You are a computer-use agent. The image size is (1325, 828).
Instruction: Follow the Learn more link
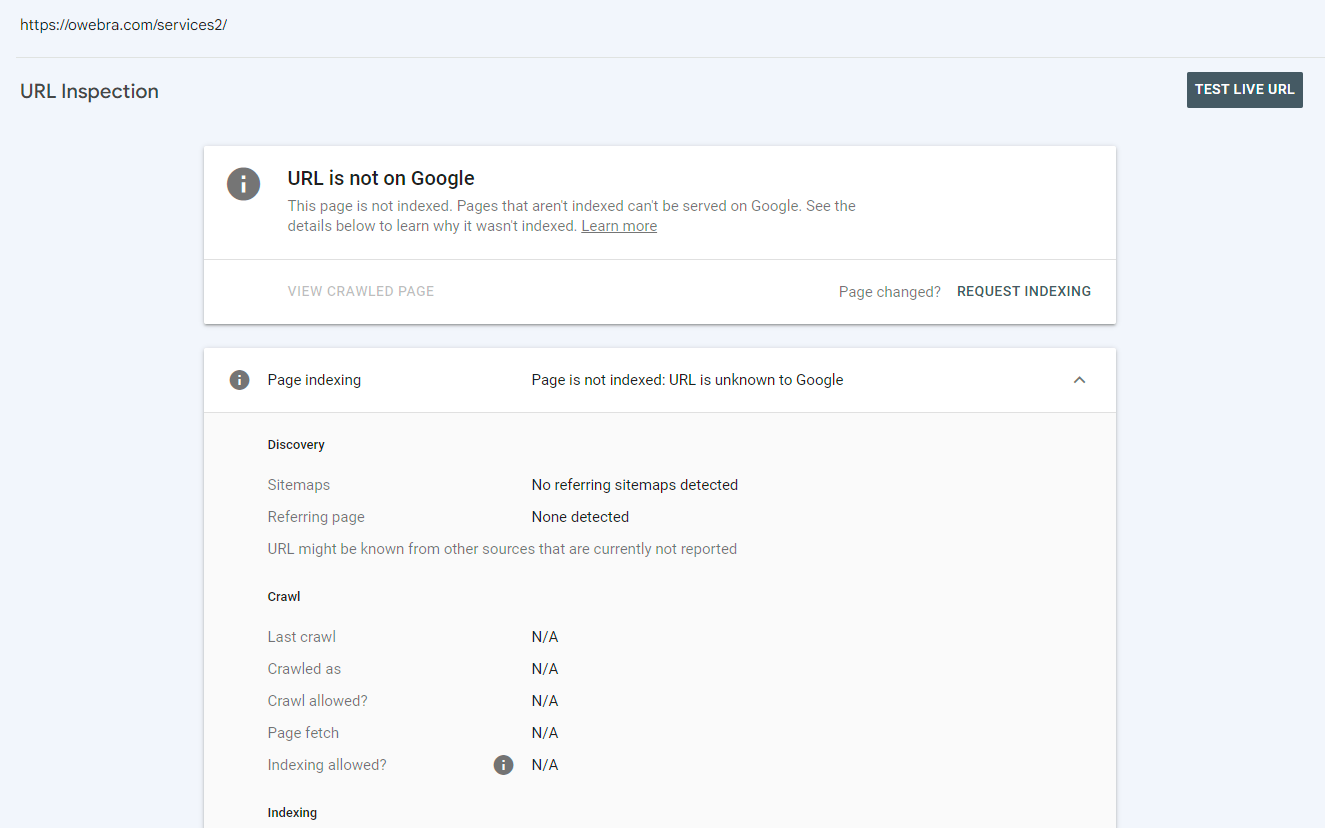coord(619,226)
